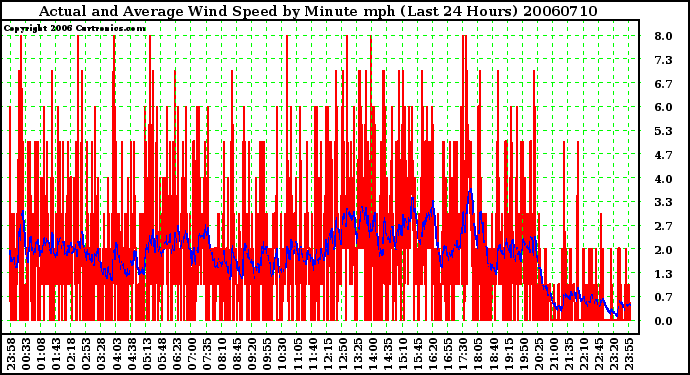690x375 pixels.
Task: Click the 10:30 time label
Action: click(282, 354)
